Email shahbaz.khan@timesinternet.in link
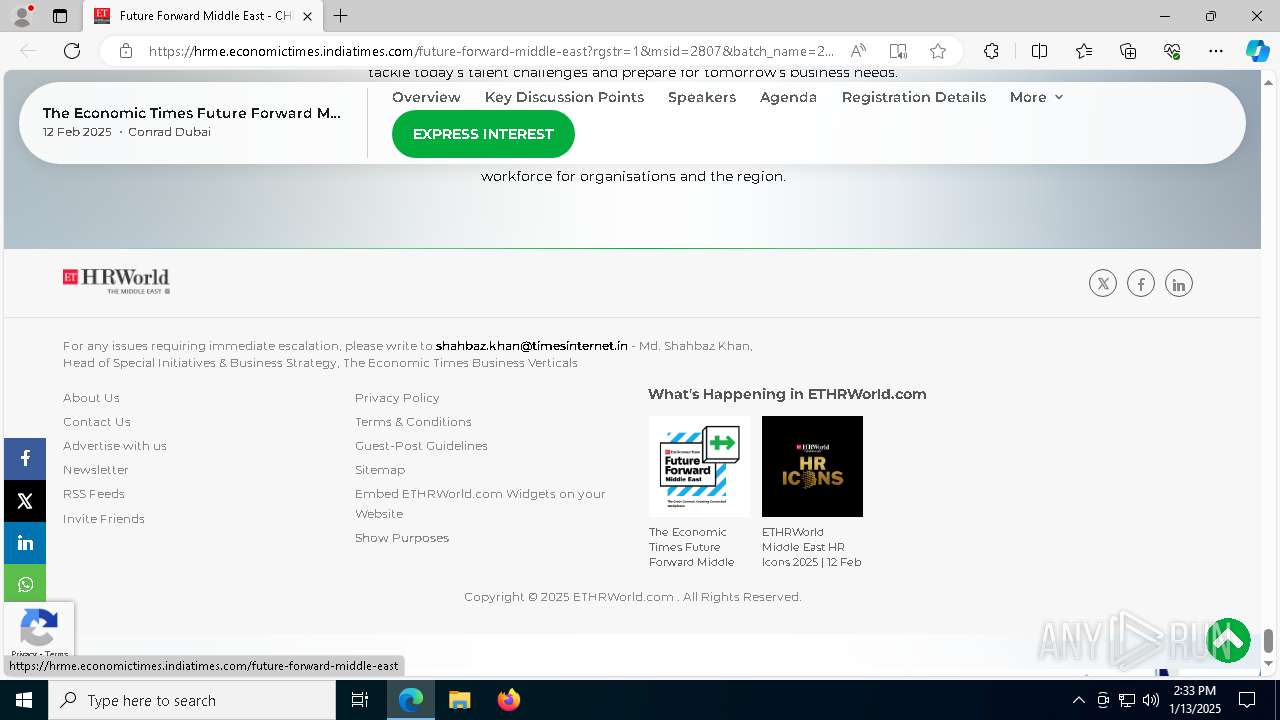1280x720 pixels. coord(532,346)
